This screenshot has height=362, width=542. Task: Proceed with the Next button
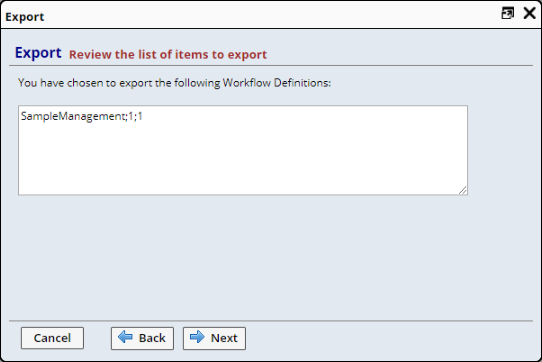click(x=214, y=338)
